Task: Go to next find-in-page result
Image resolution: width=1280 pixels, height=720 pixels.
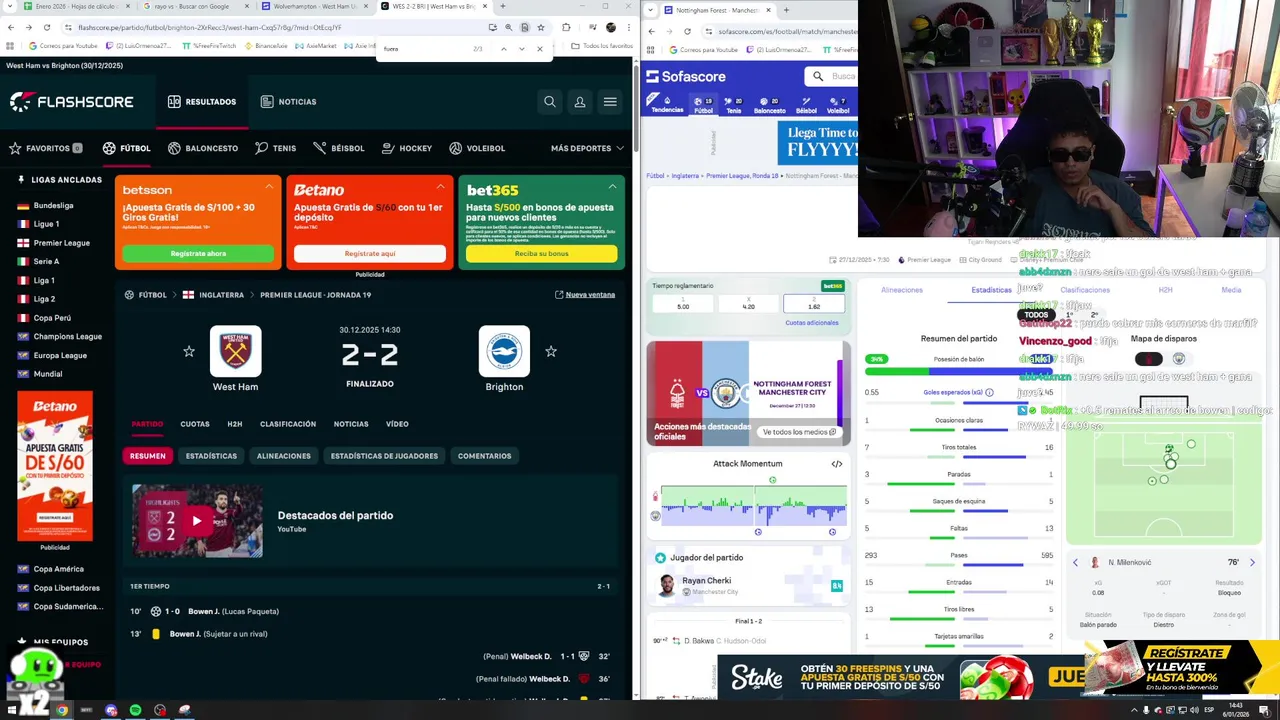Action: click(x=521, y=48)
